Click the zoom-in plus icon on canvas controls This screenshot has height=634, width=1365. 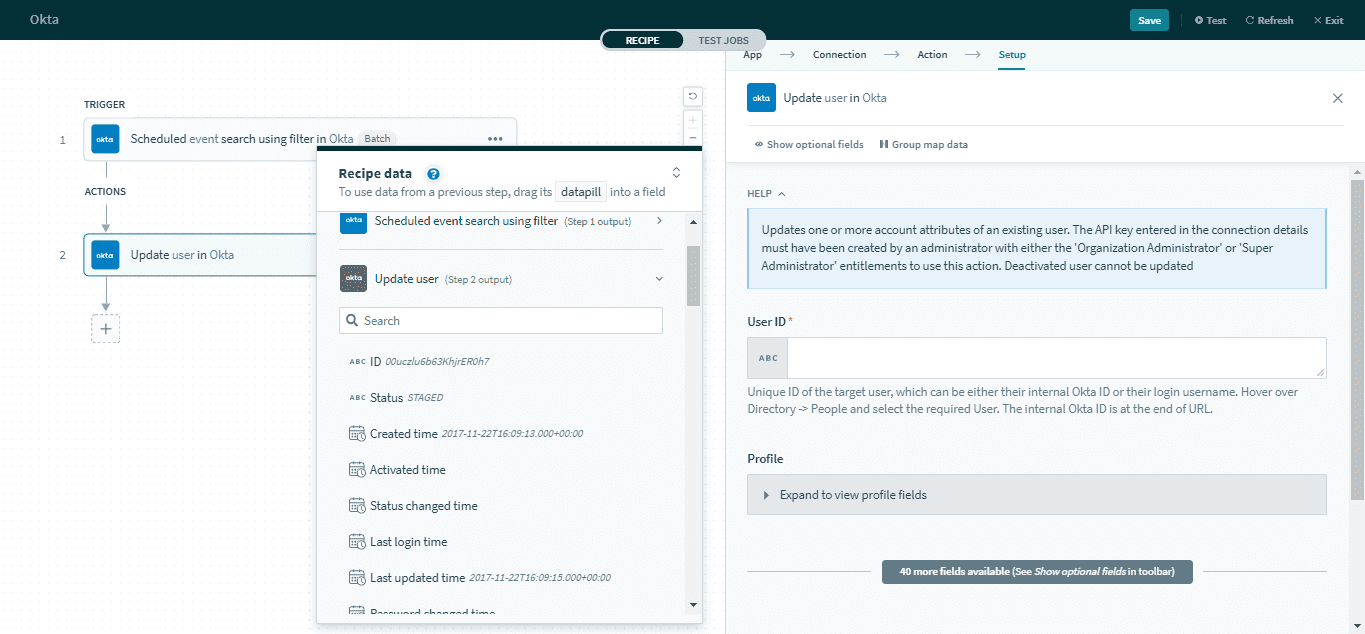tap(692, 118)
